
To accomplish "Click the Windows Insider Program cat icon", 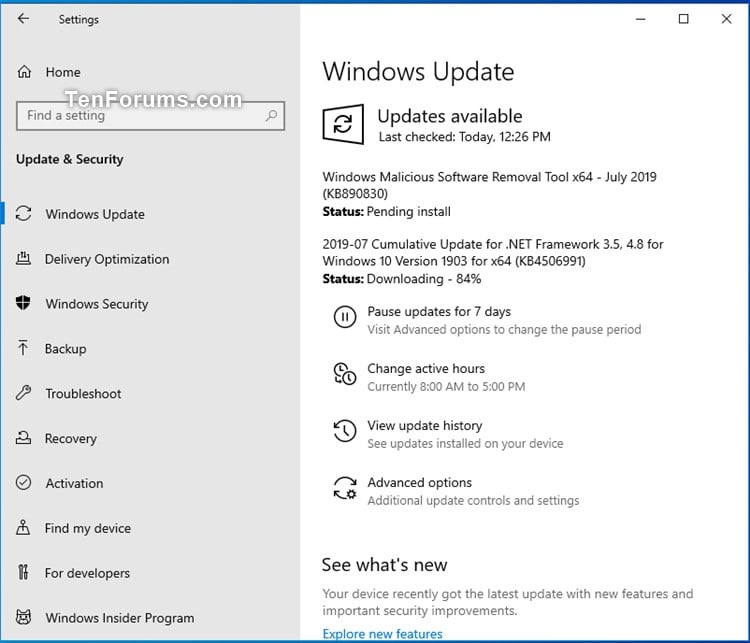I will pos(23,617).
